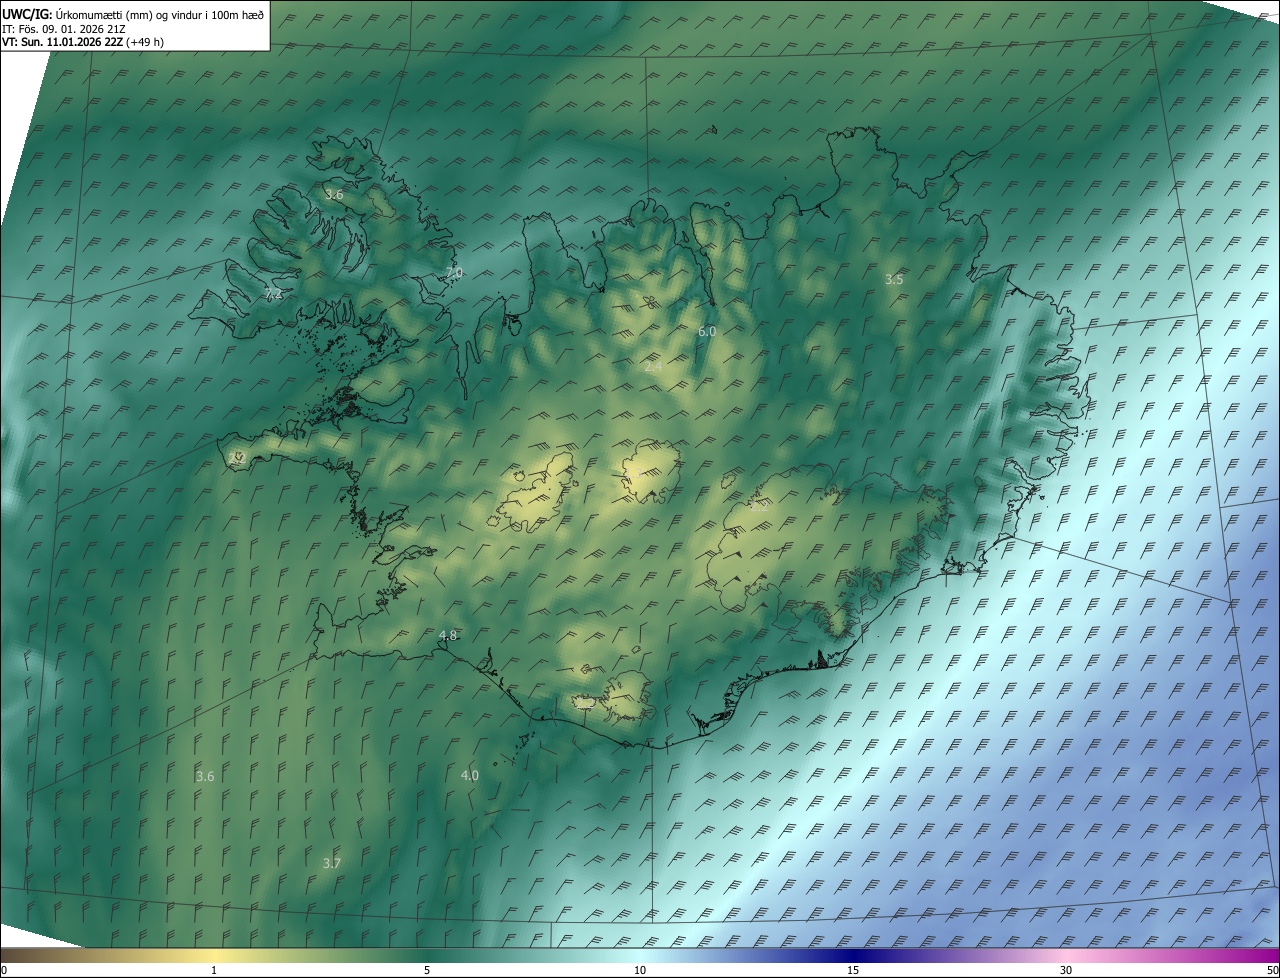Viewport: 1280px width, 978px height.
Task: Click the 3.6 value over the southwest sea
Action: pyautogui.click(x=205, y=776)
